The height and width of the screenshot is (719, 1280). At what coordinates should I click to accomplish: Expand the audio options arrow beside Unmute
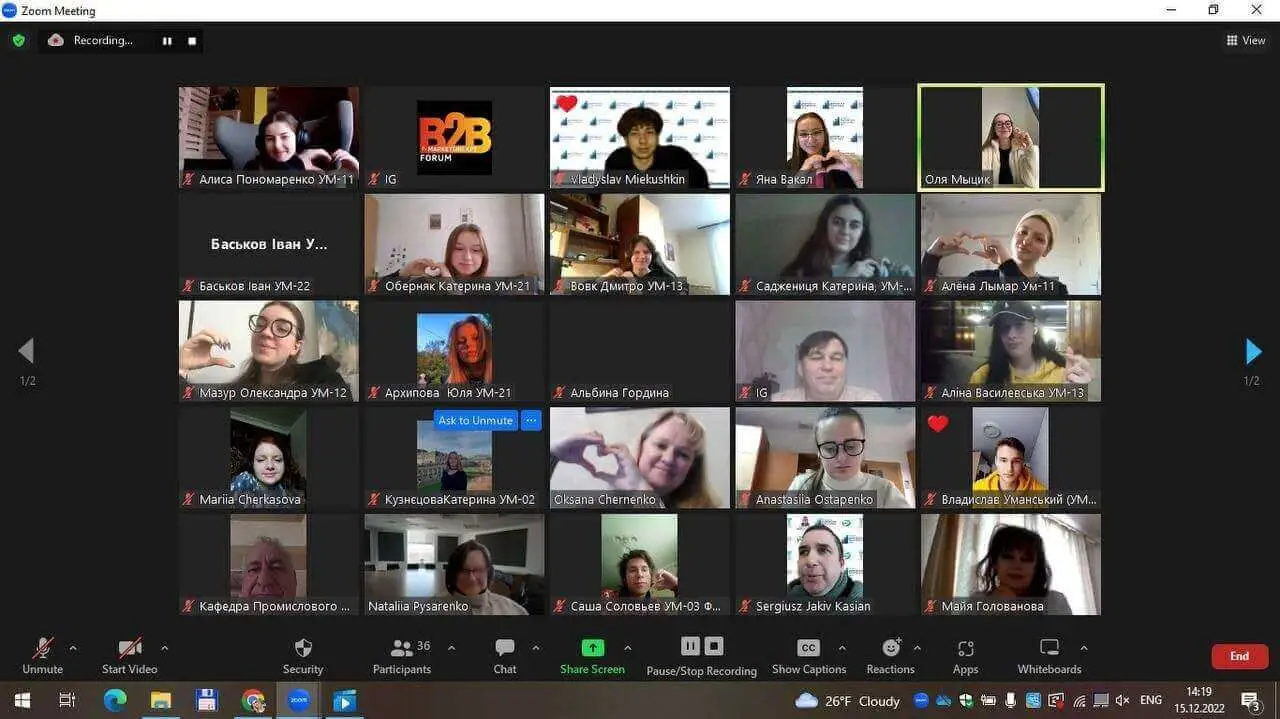pyautogui.click(x=73, y=648)
